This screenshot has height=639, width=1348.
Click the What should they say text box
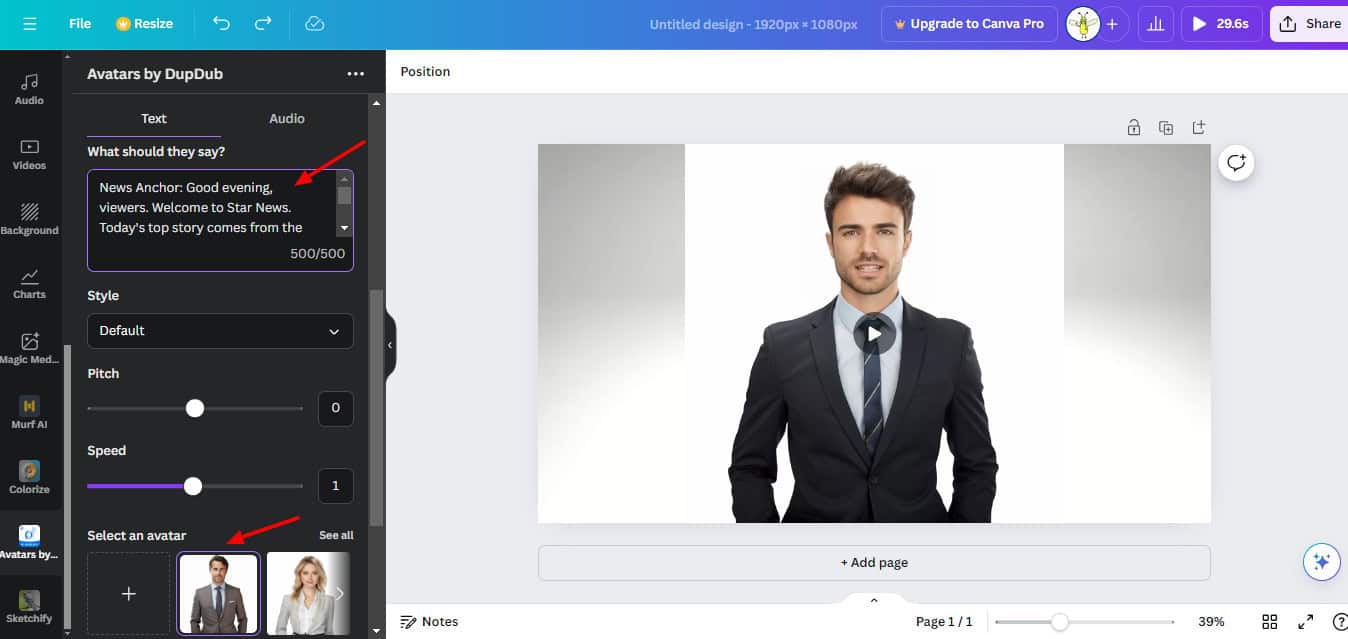pos(220,220)
